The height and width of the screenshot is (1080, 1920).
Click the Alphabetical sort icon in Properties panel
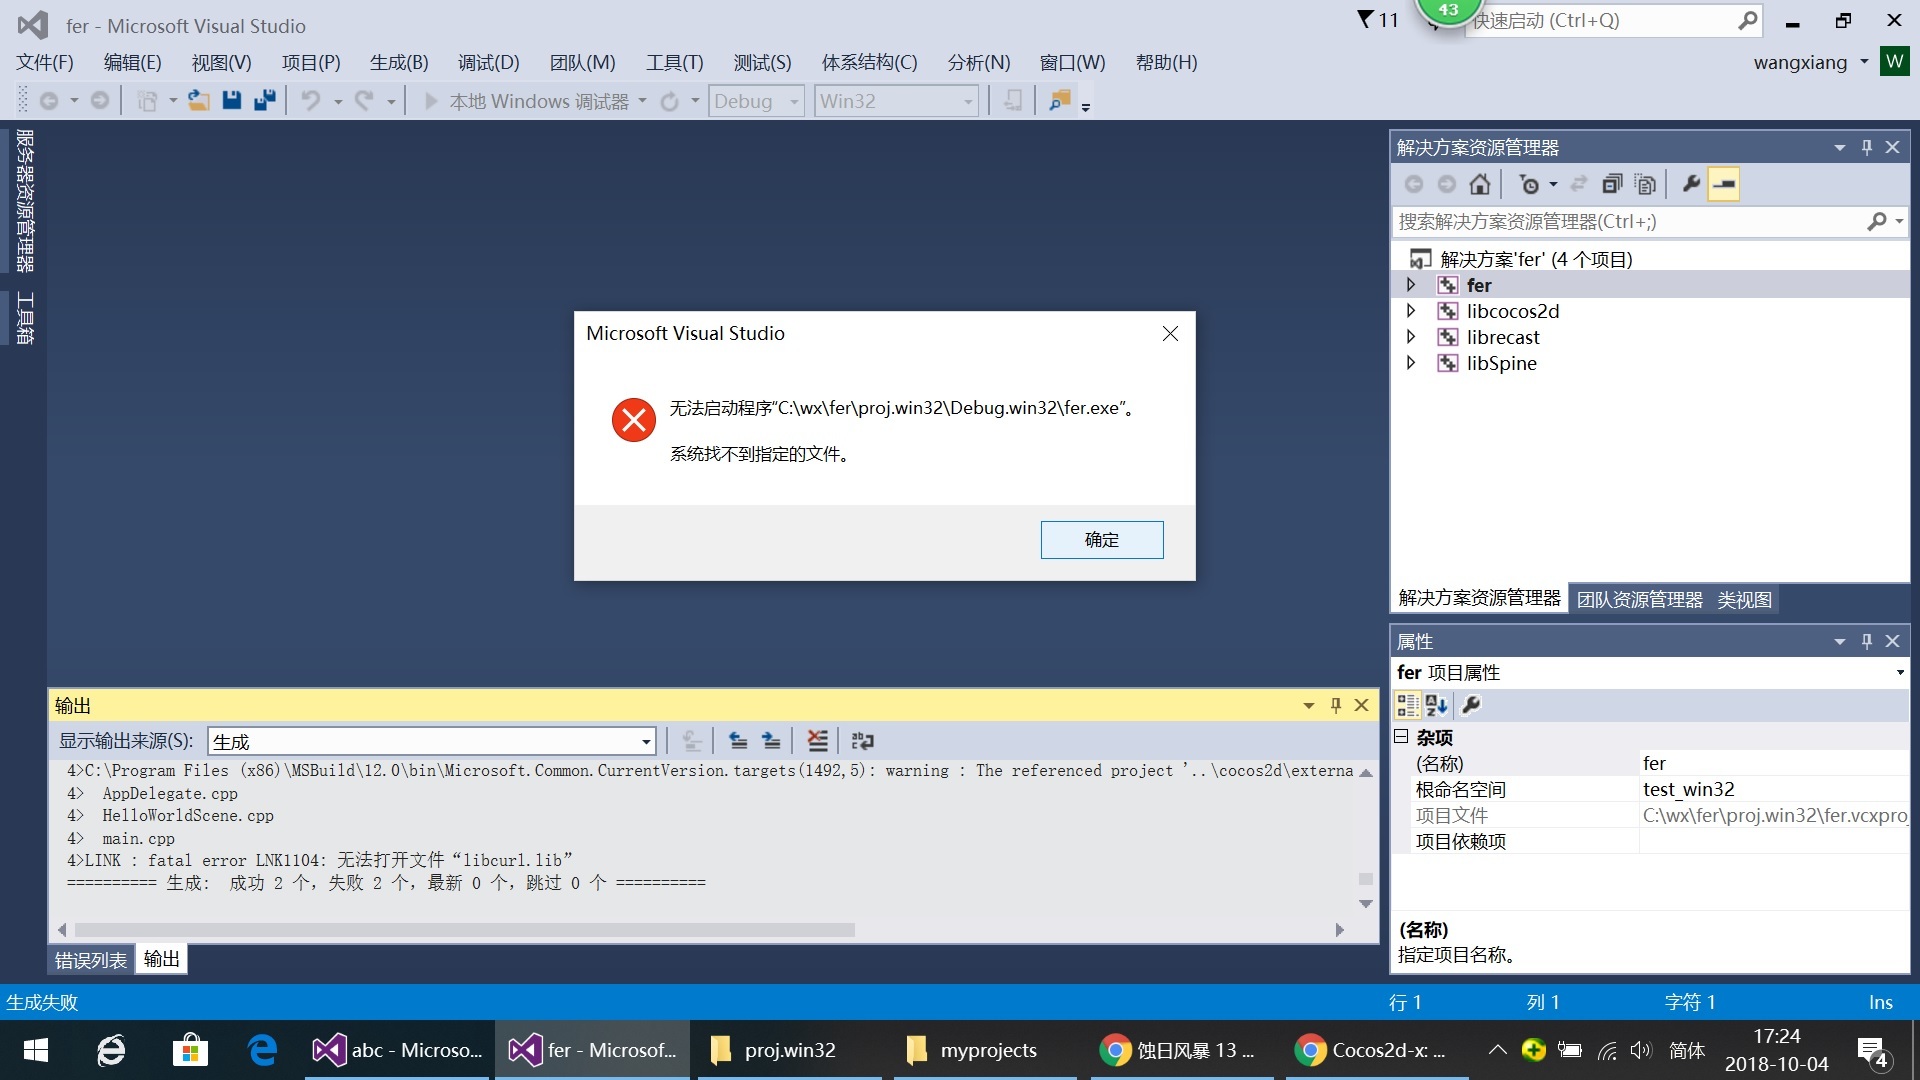1437,705
